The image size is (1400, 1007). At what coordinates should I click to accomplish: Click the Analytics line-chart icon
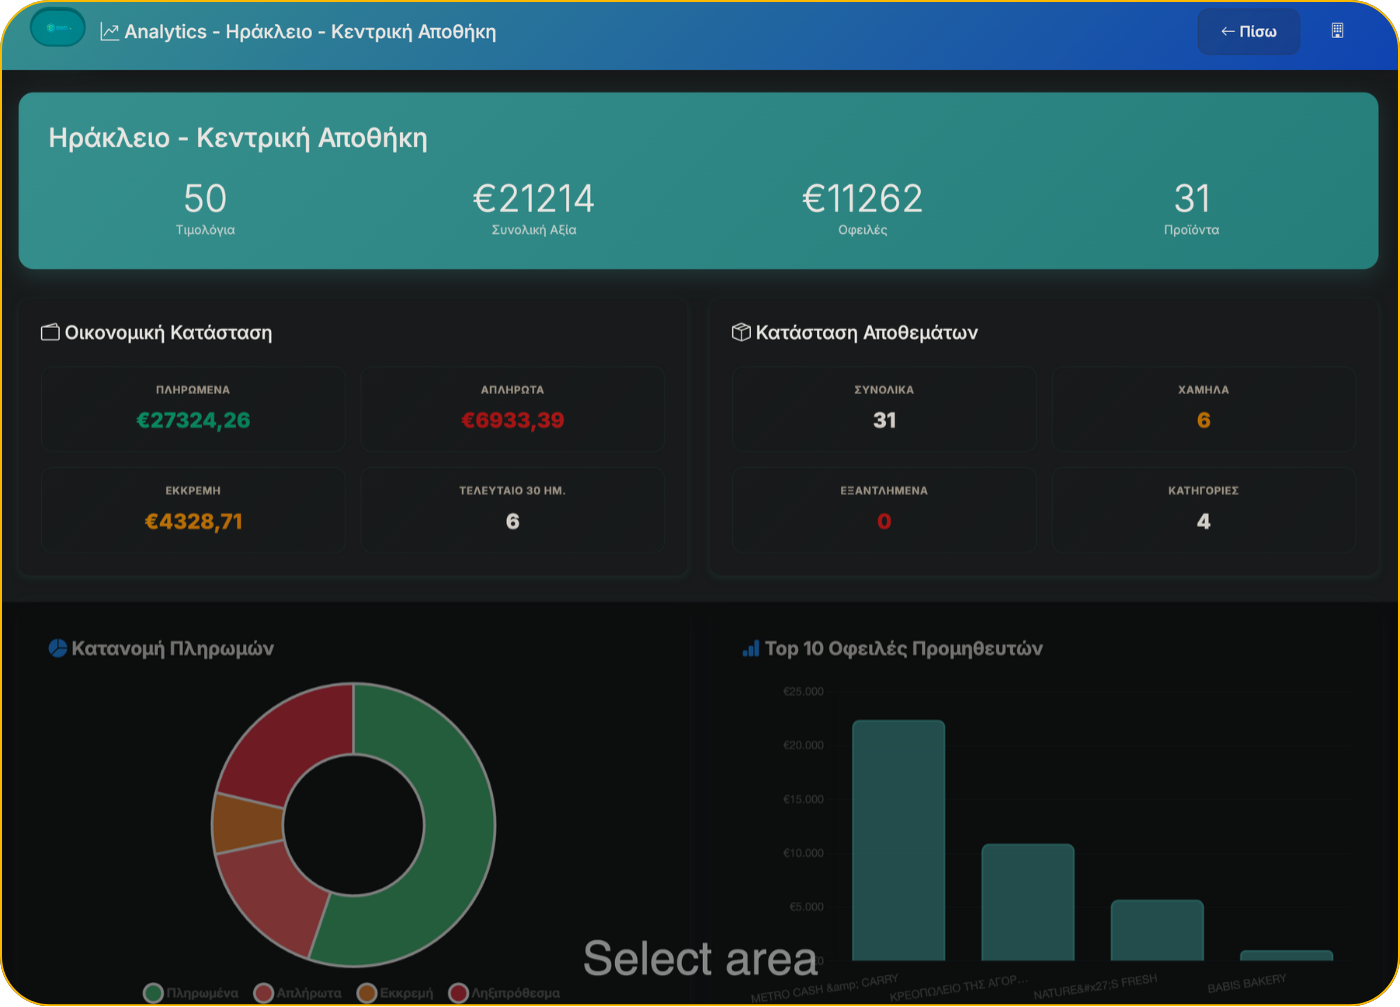click(110, 32)
